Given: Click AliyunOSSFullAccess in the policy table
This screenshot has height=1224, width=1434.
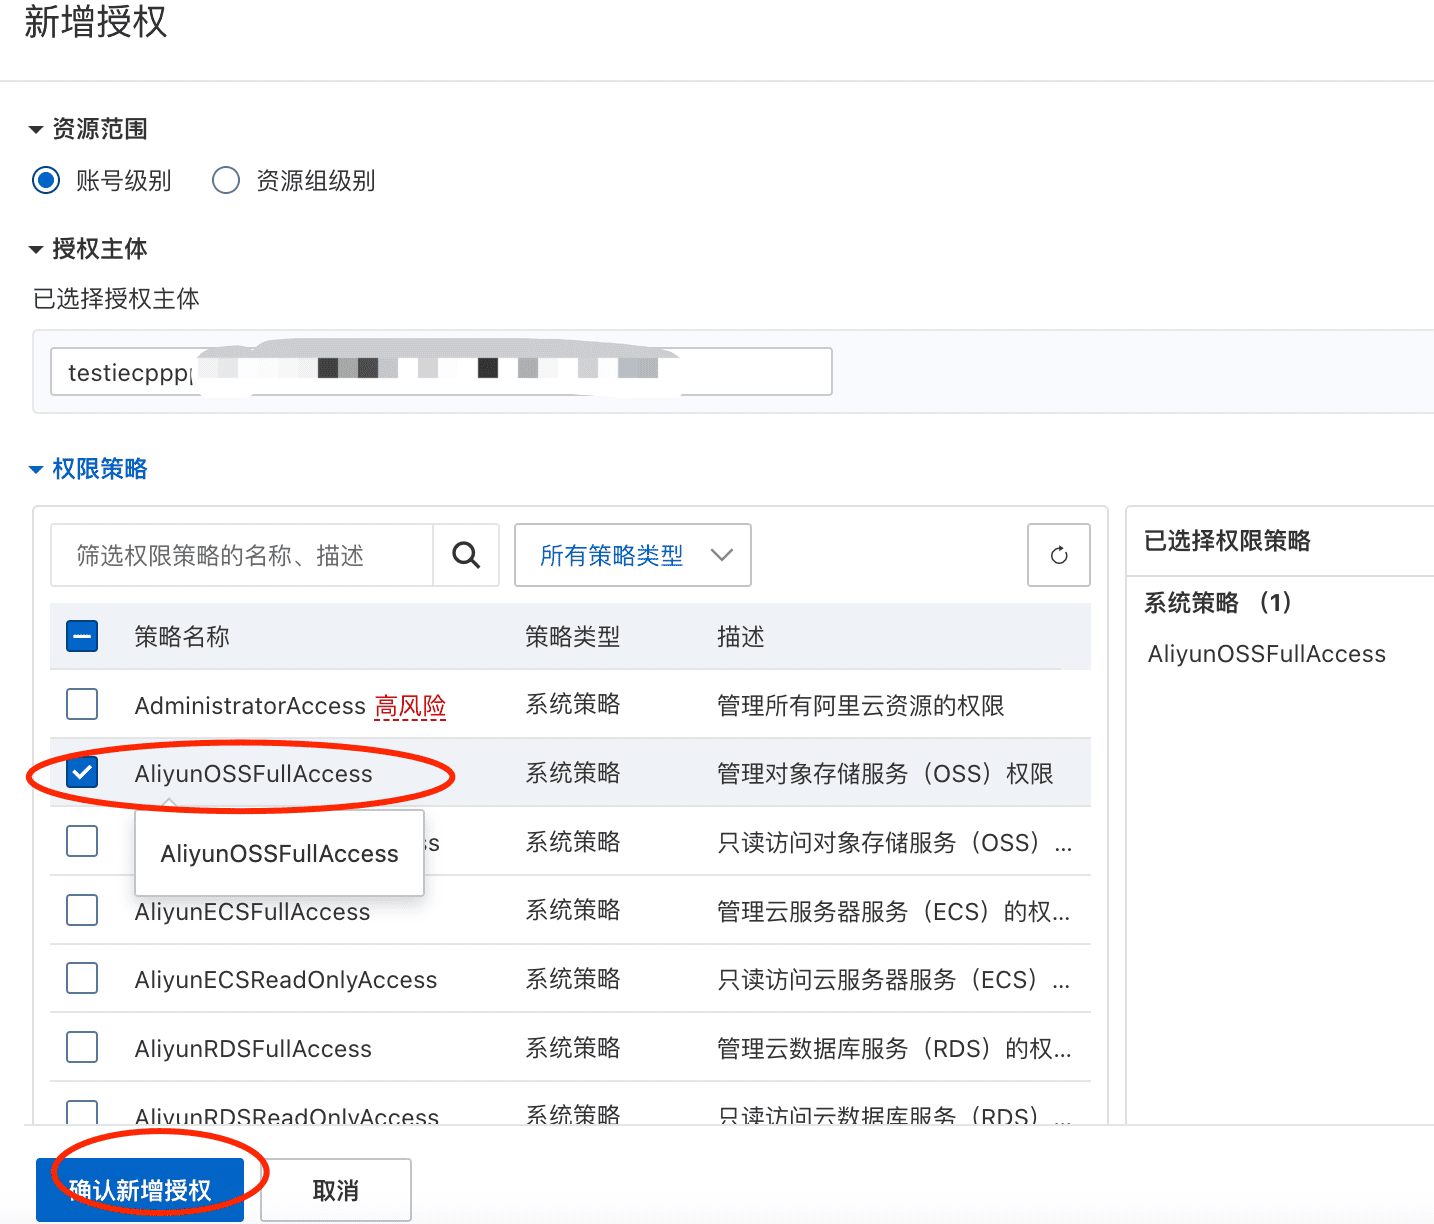Looking at the screenshot, I should click(x=253, y=774).
